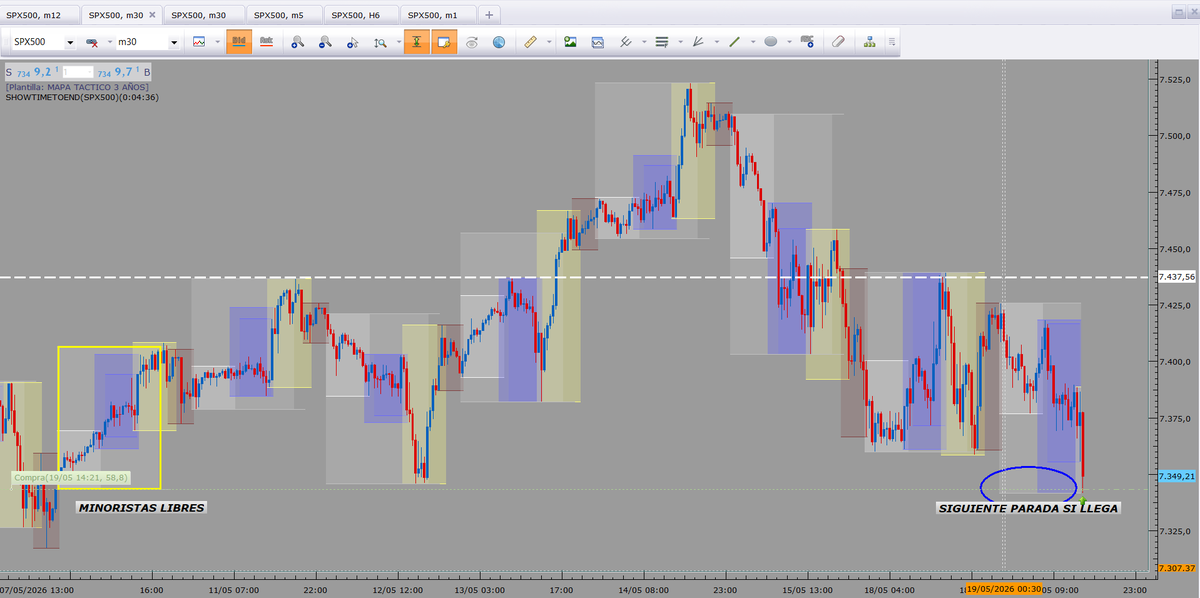
Task: Expand the ruler tool dropdown arrow
Action: pyautogui.click(x=547, y=42)
